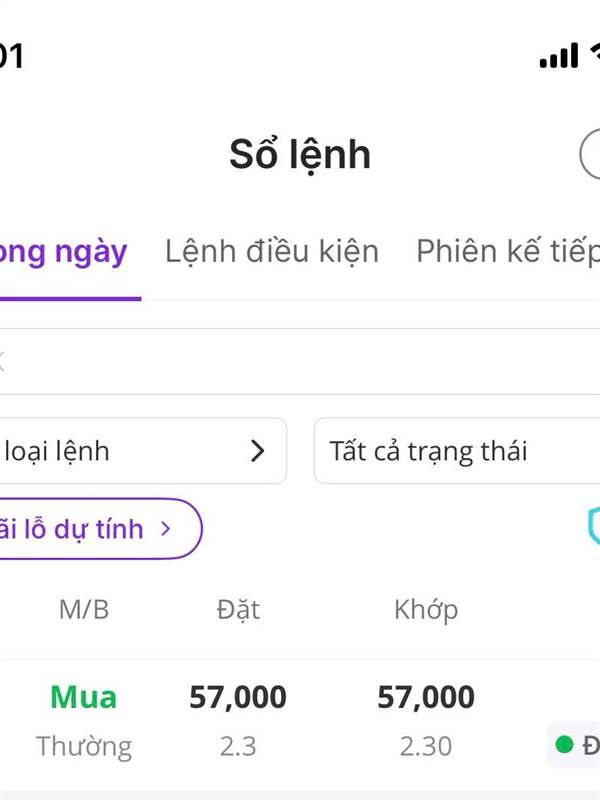This screenshot has width=600, height=800.
Task: Tap the circular icon beside Sổ lệnh title
Action: pos(591,156)
